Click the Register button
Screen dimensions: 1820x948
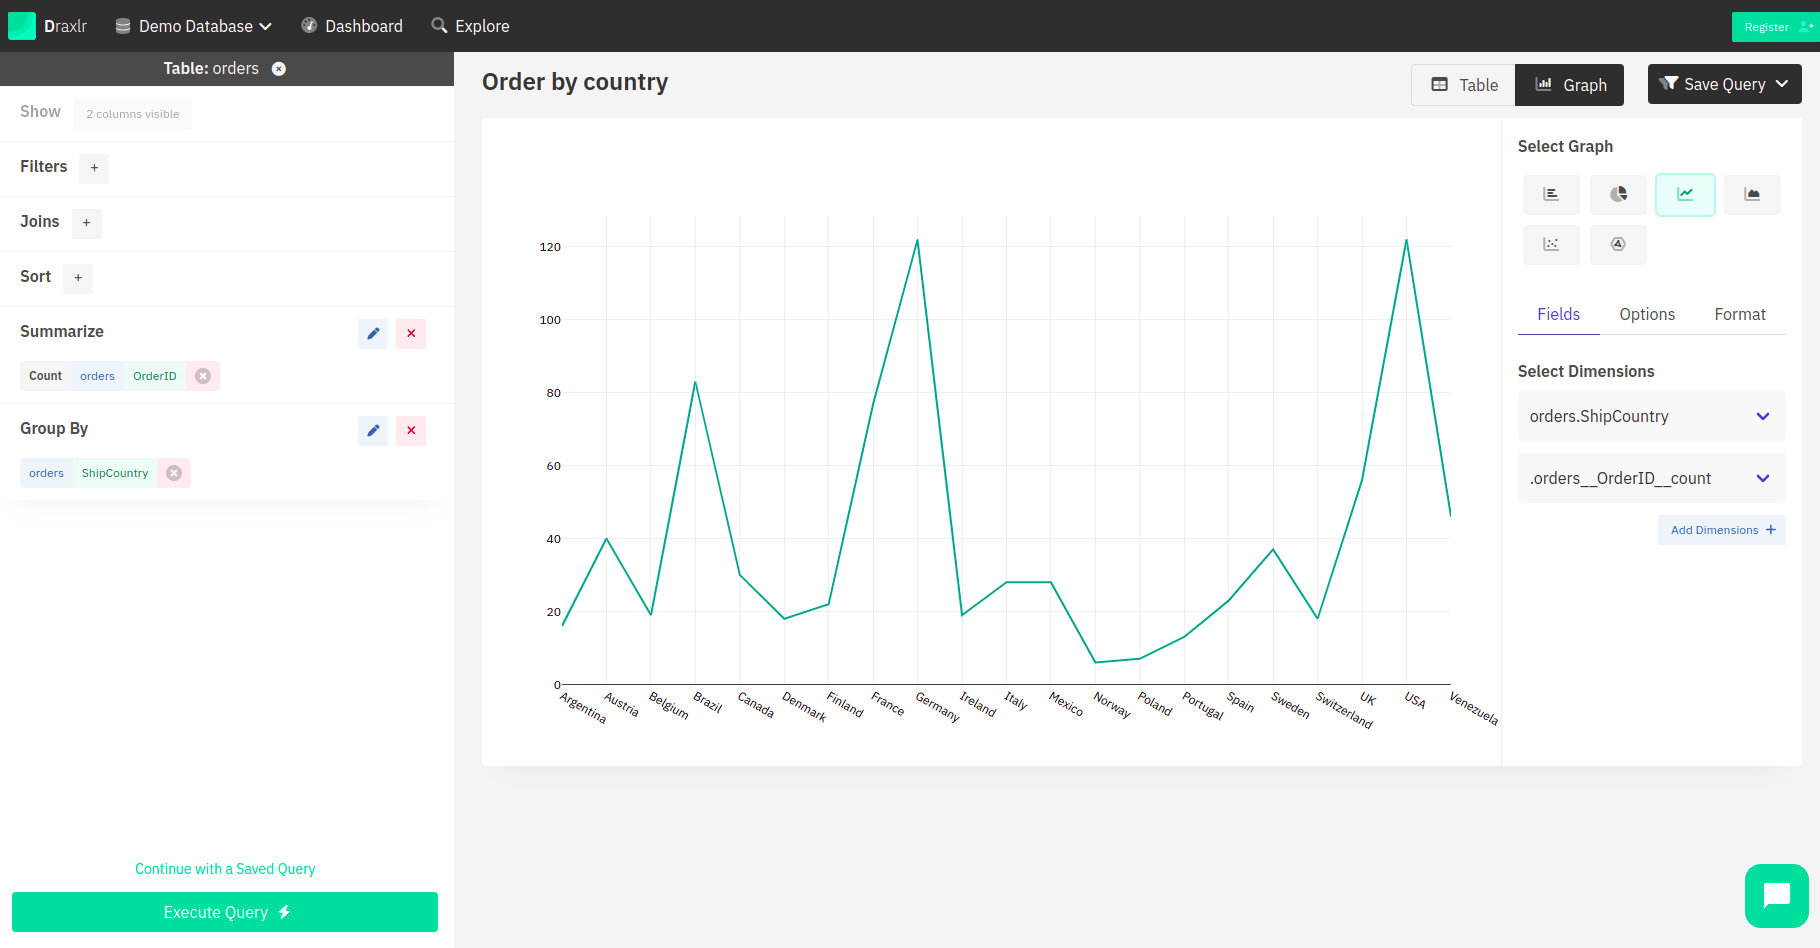click(x=1776, y=27)
